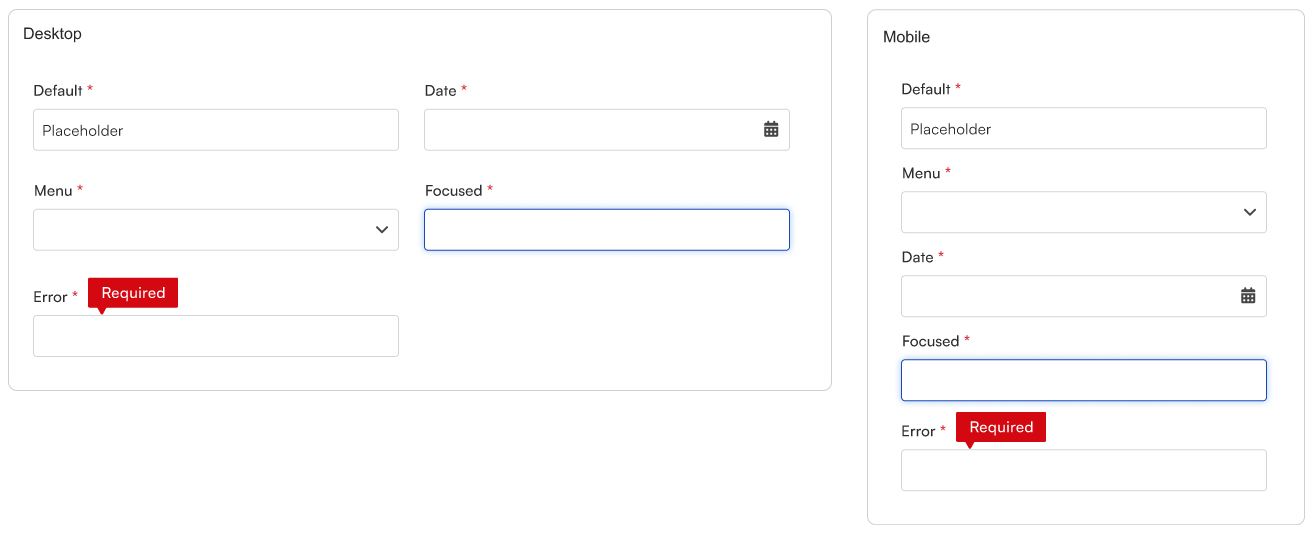Open the Desktop Date calendar icon

[x=771, y=129]
